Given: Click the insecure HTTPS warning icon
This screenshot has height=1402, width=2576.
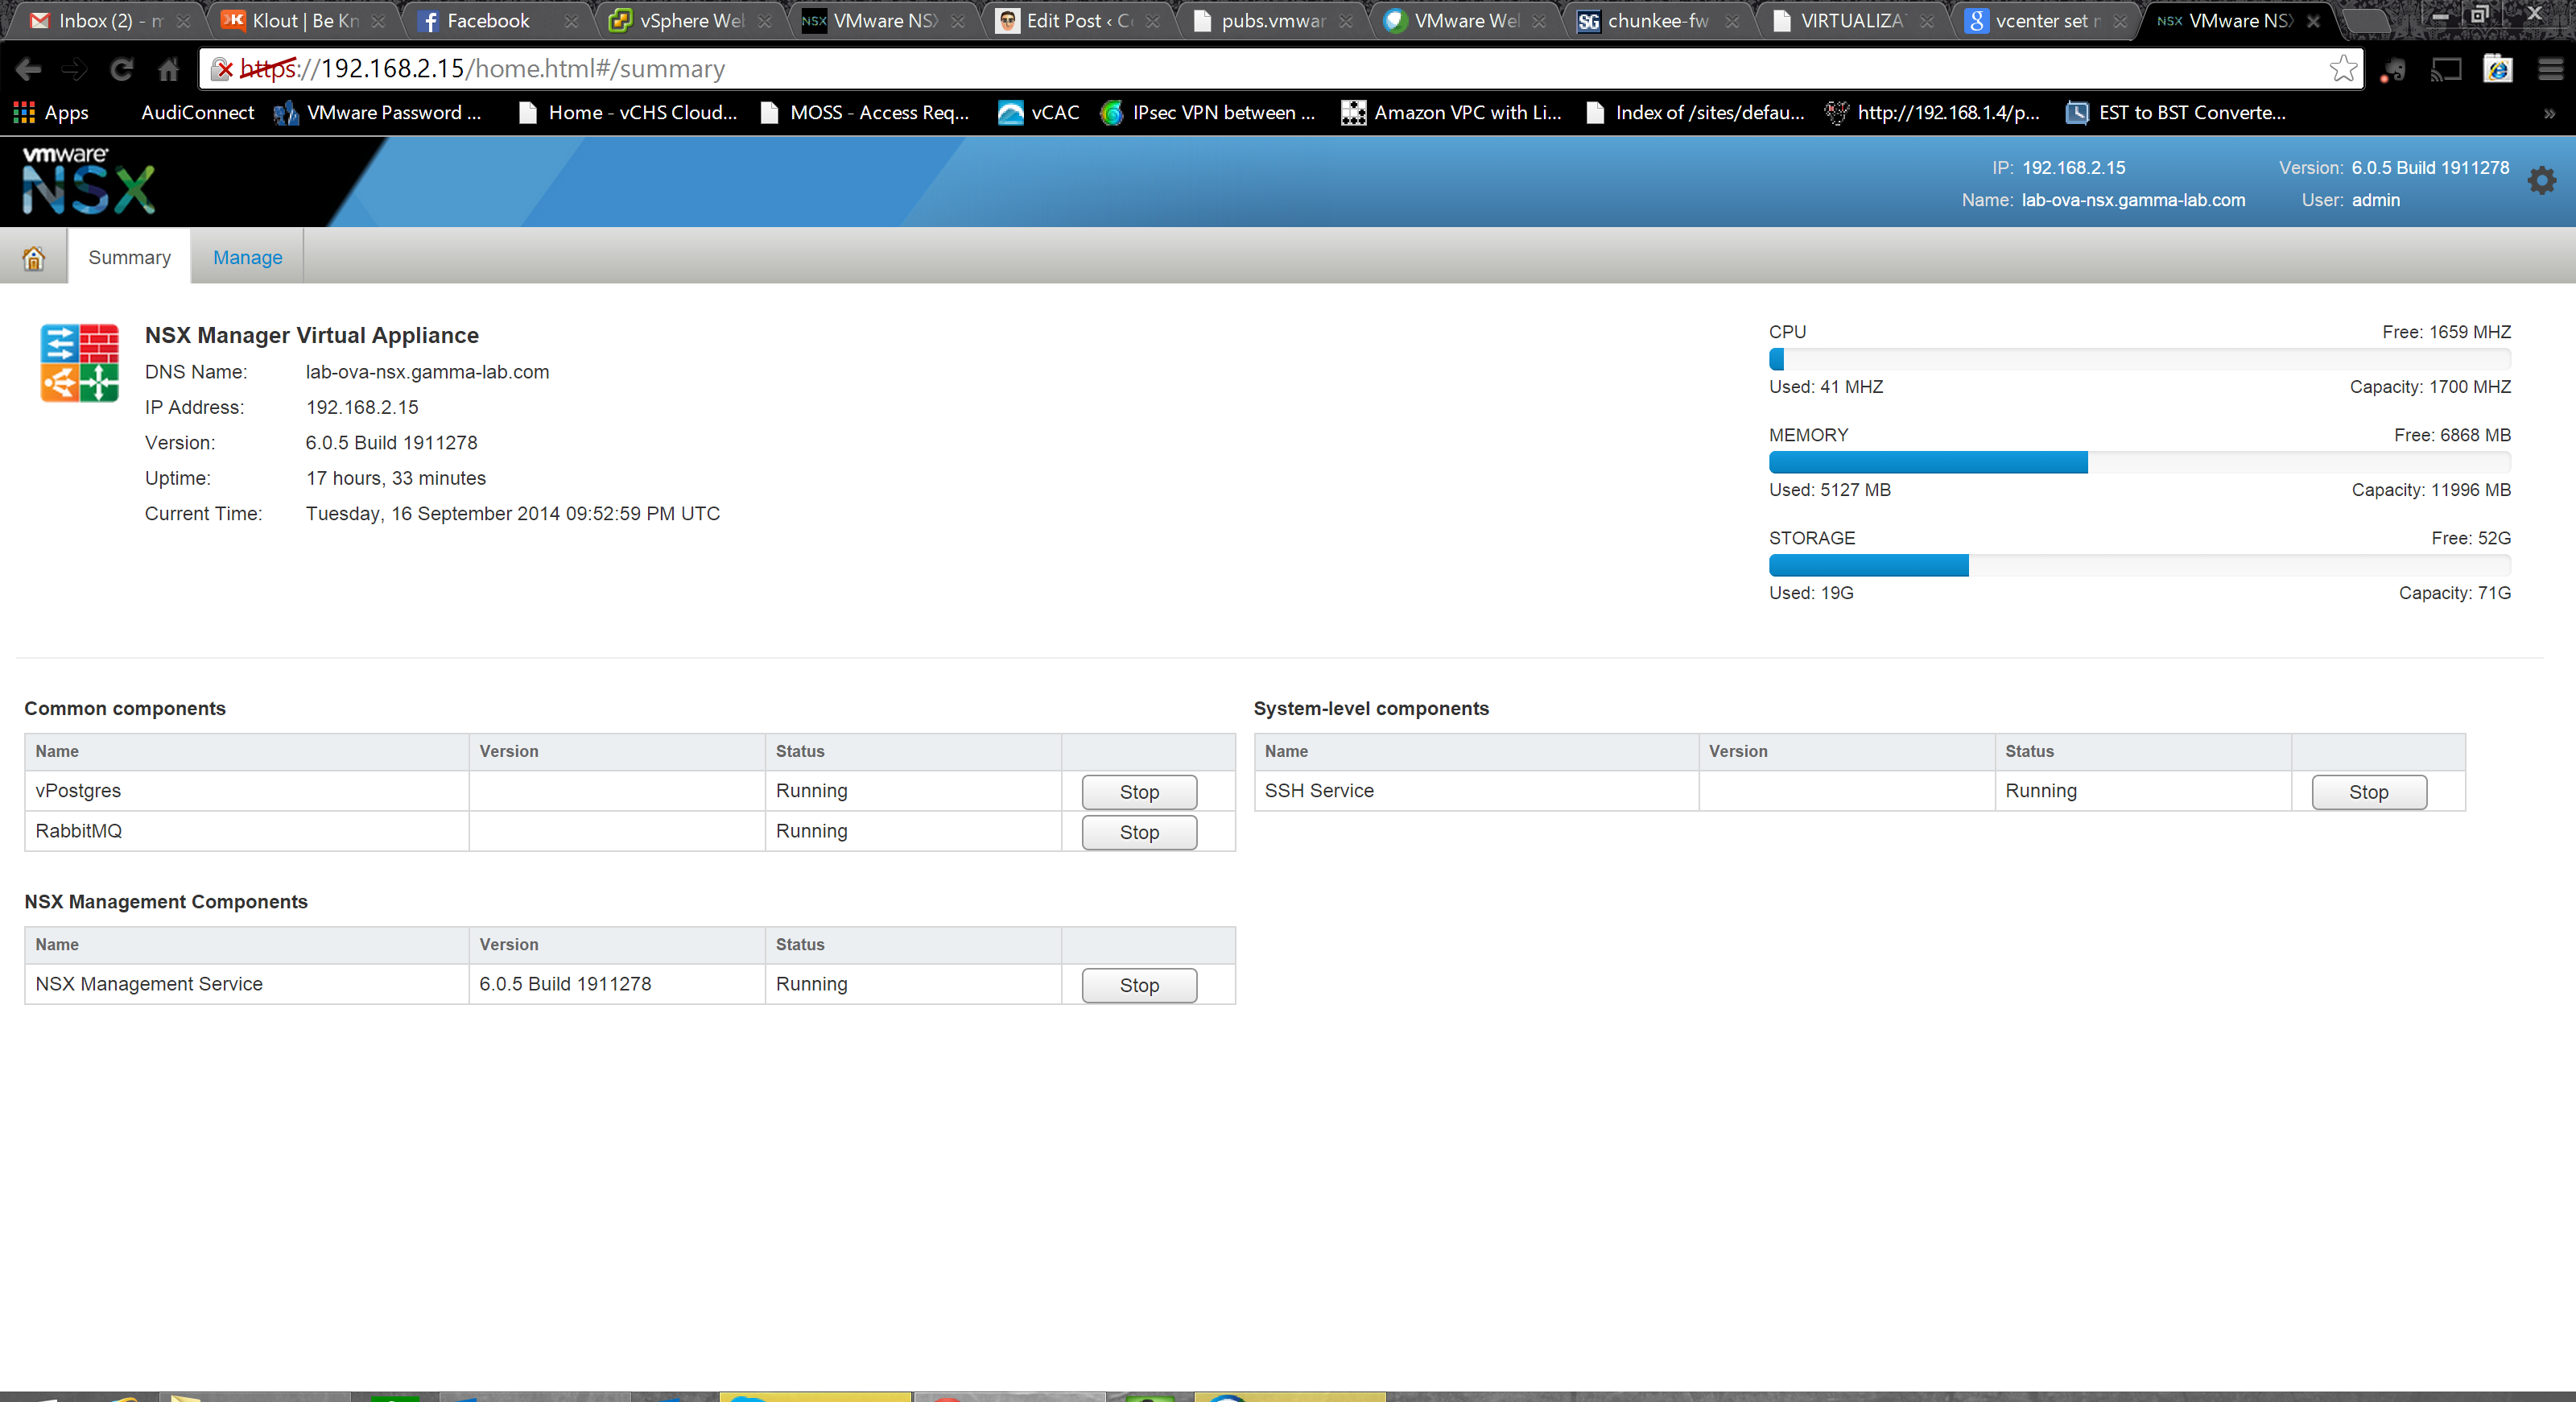Looking at the screenshot, I should [223, 69].
